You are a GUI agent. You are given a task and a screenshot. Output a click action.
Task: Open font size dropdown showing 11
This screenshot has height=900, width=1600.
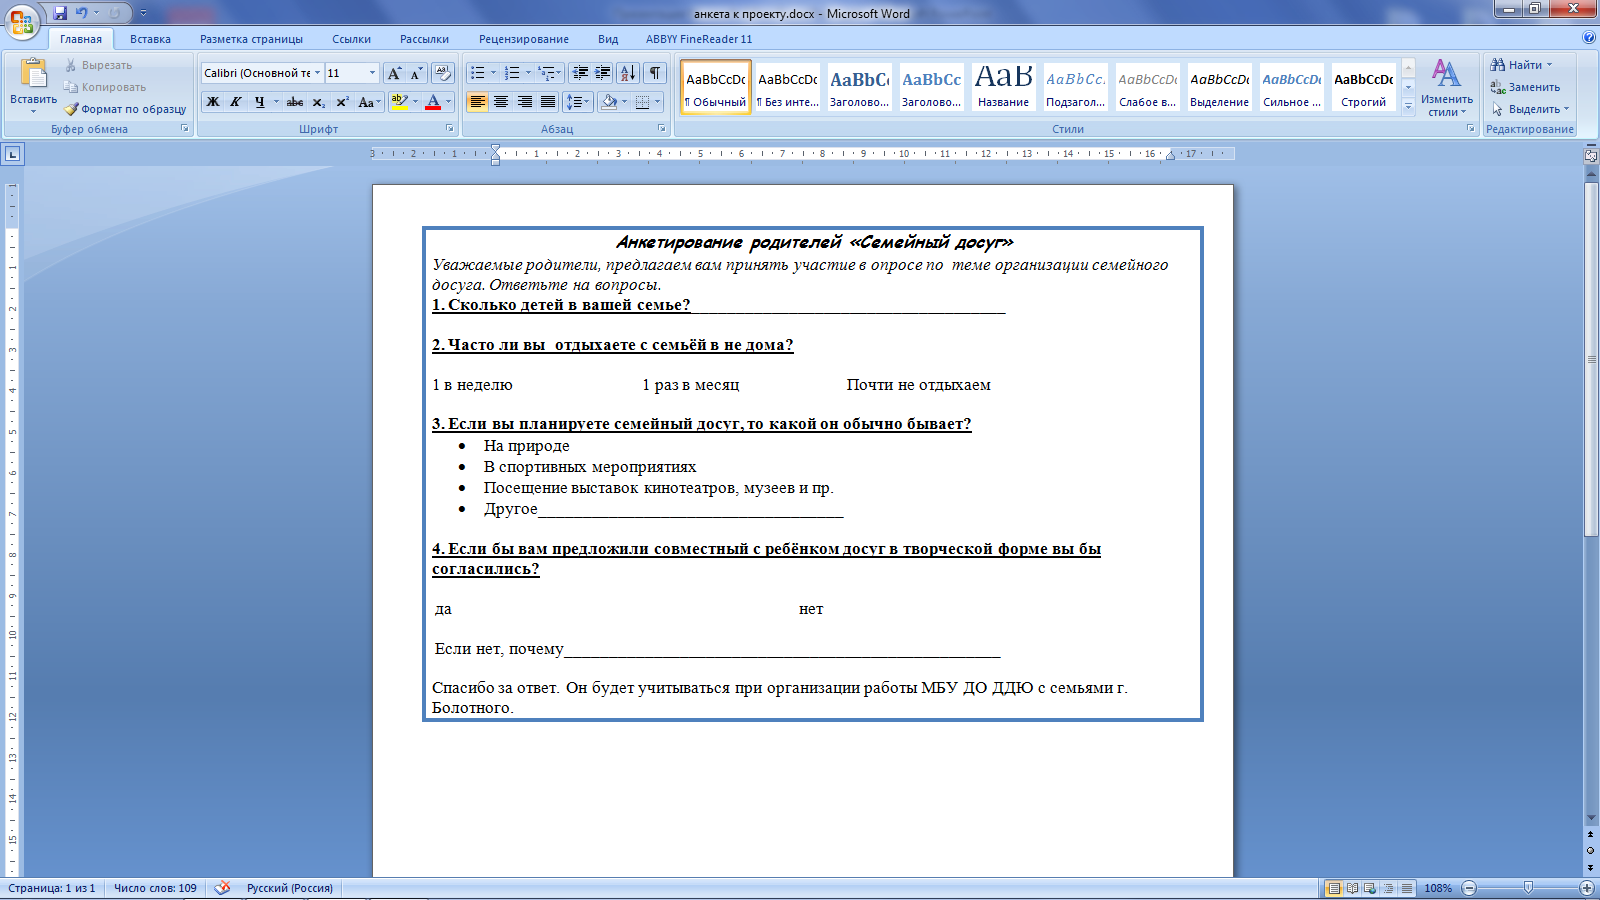[372, 73]
